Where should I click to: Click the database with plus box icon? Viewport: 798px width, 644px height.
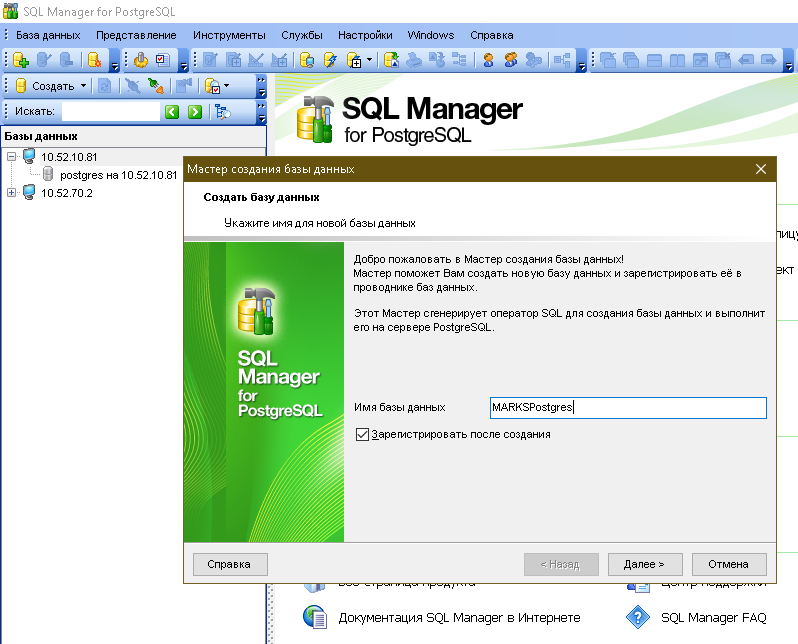tap(354, 60)
